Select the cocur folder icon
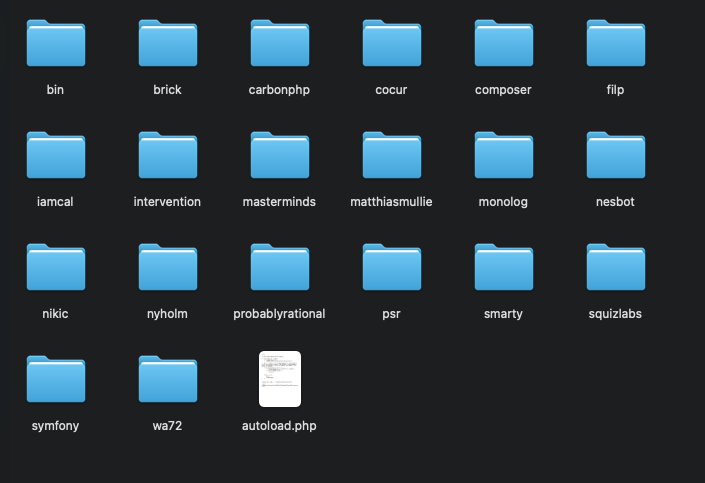Viewport: 705px width, 483px height. (x=392, y=43)
